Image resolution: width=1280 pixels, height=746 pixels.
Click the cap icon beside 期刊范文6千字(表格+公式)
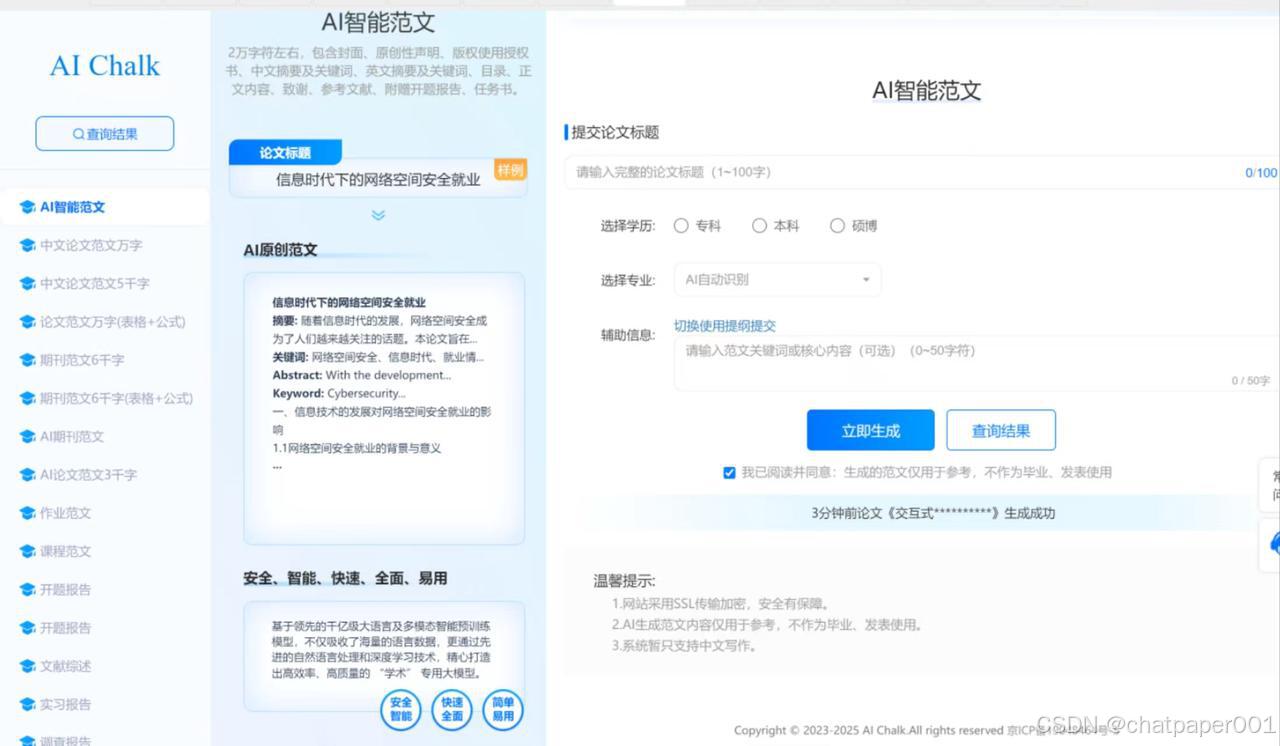(27, 398)
